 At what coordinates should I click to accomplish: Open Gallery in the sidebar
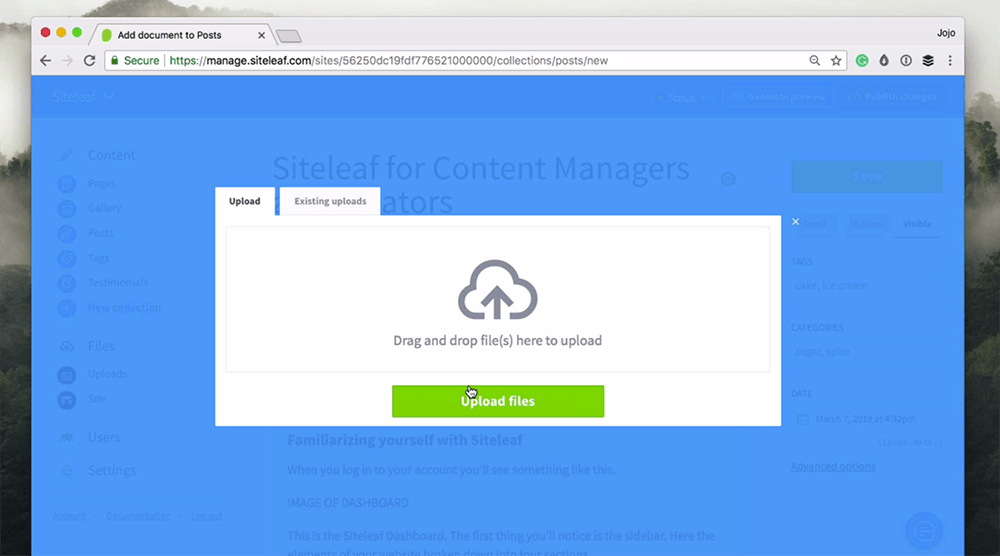point(105,208)
